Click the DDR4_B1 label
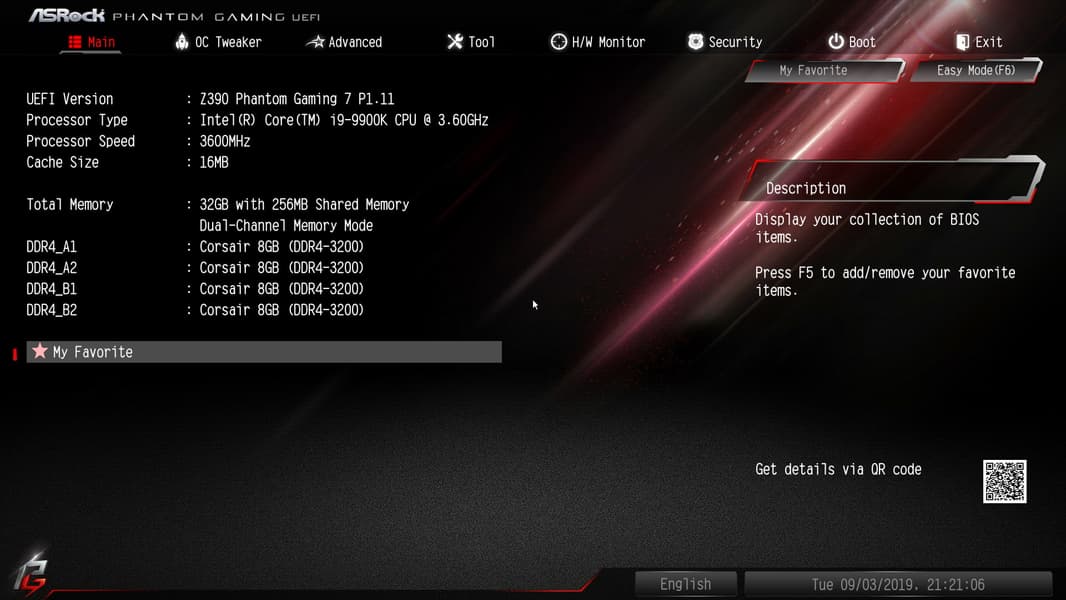Viewport: 1066px width, 600px height. click(x=51, y=289)
